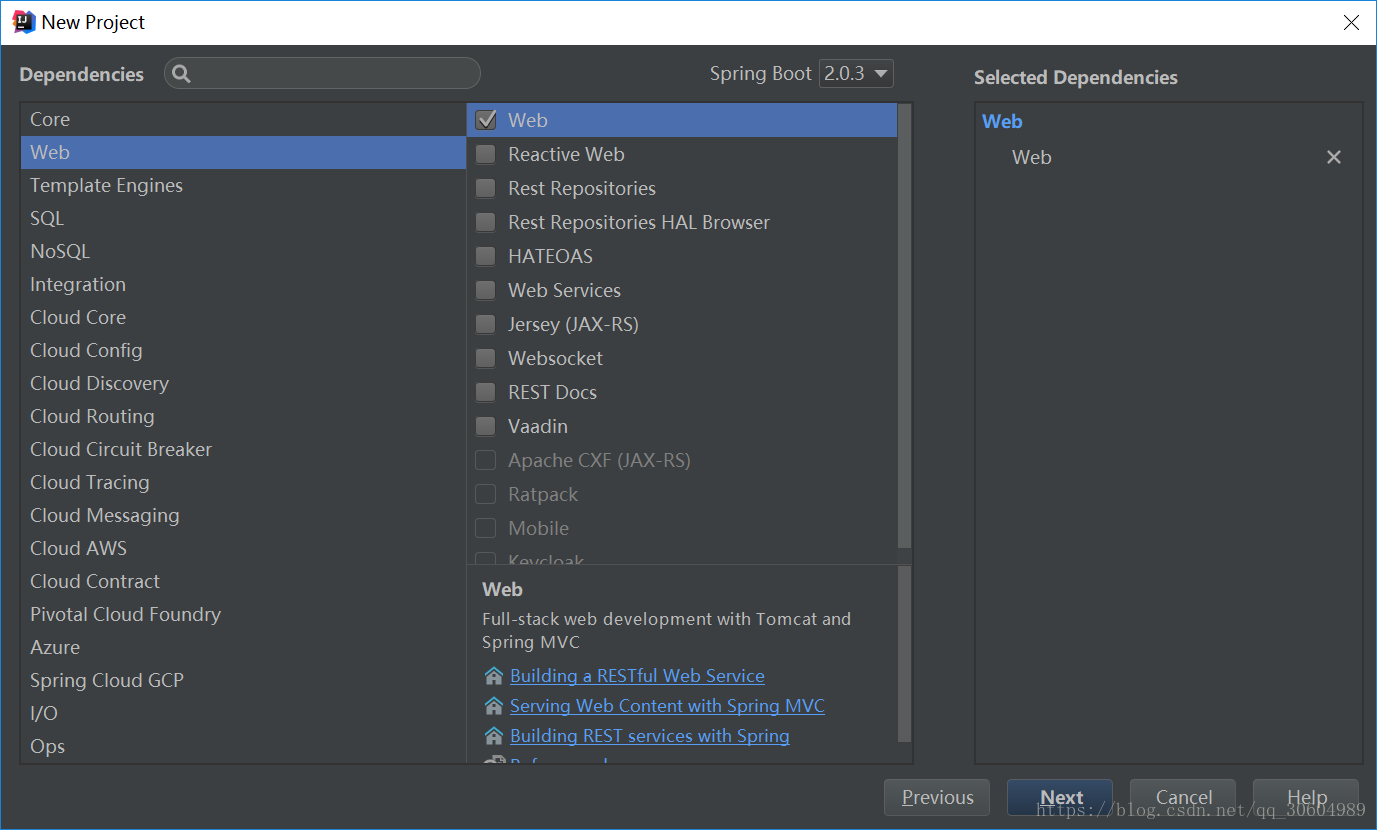This screenshot has width=1377, height=830.
Task: Enable the Reactive Web checkbox
Action: (485, 154)
